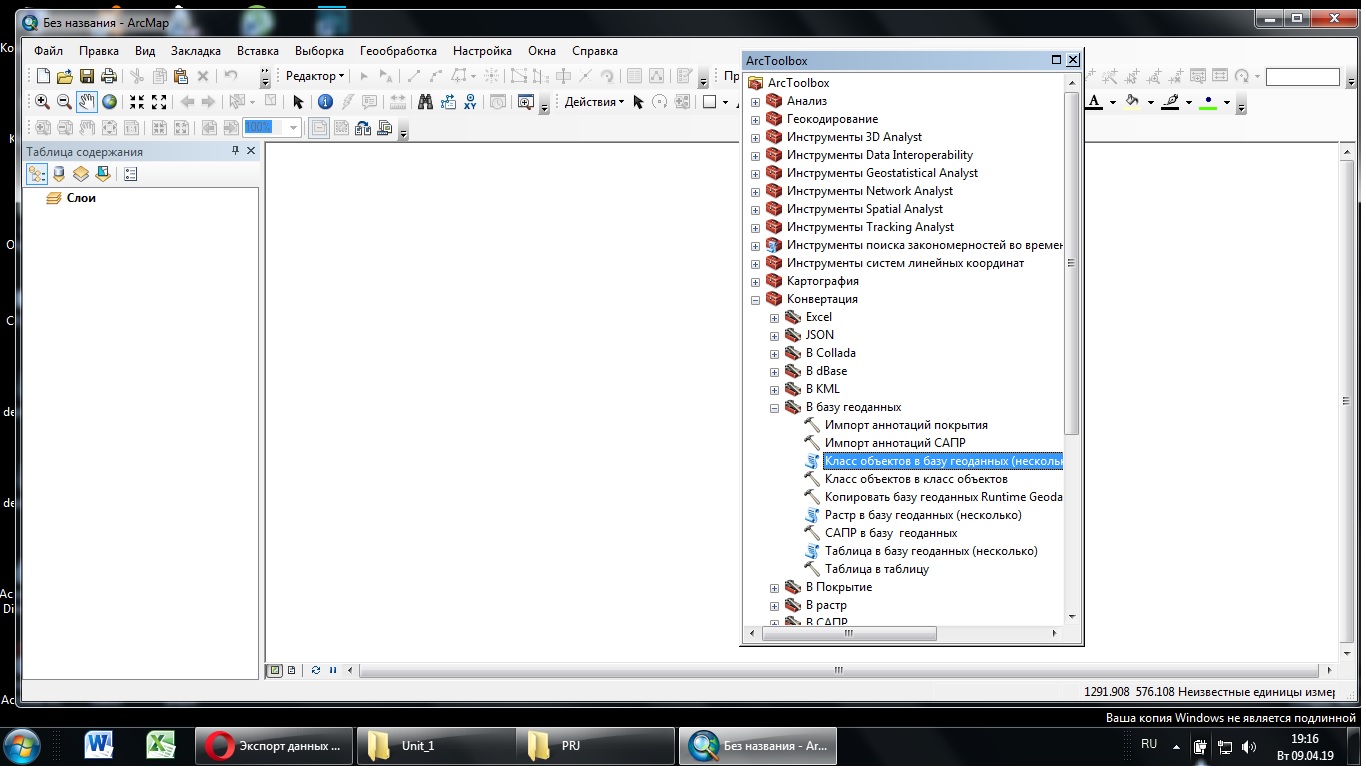Image resolution: width=1366 pixels, height=768 pixels.
Task: Switch contents to List By Selection
Action: coord(103,174)
